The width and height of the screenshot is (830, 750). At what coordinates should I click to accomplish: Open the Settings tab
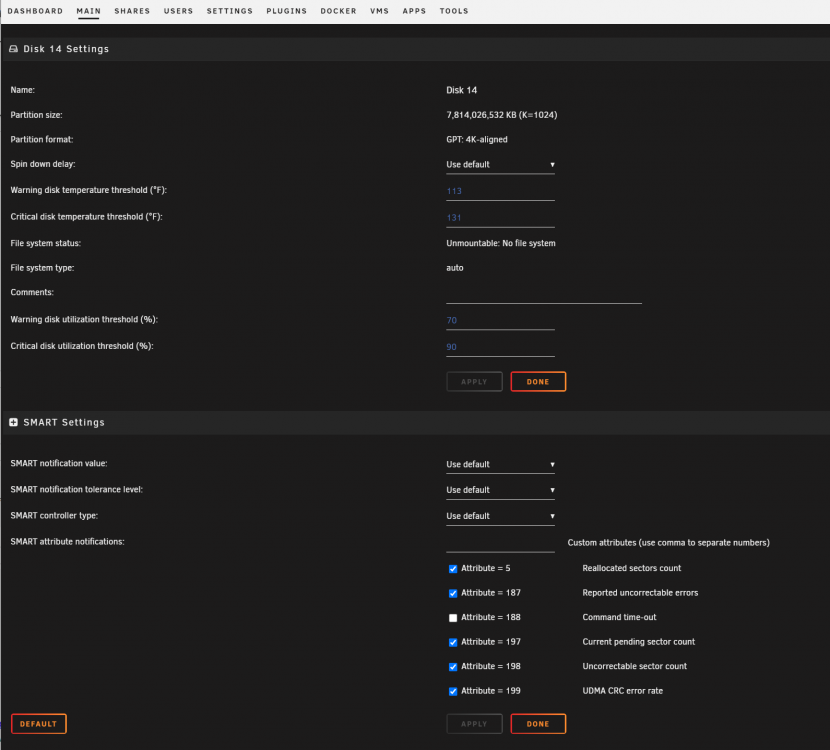(230, 11)
